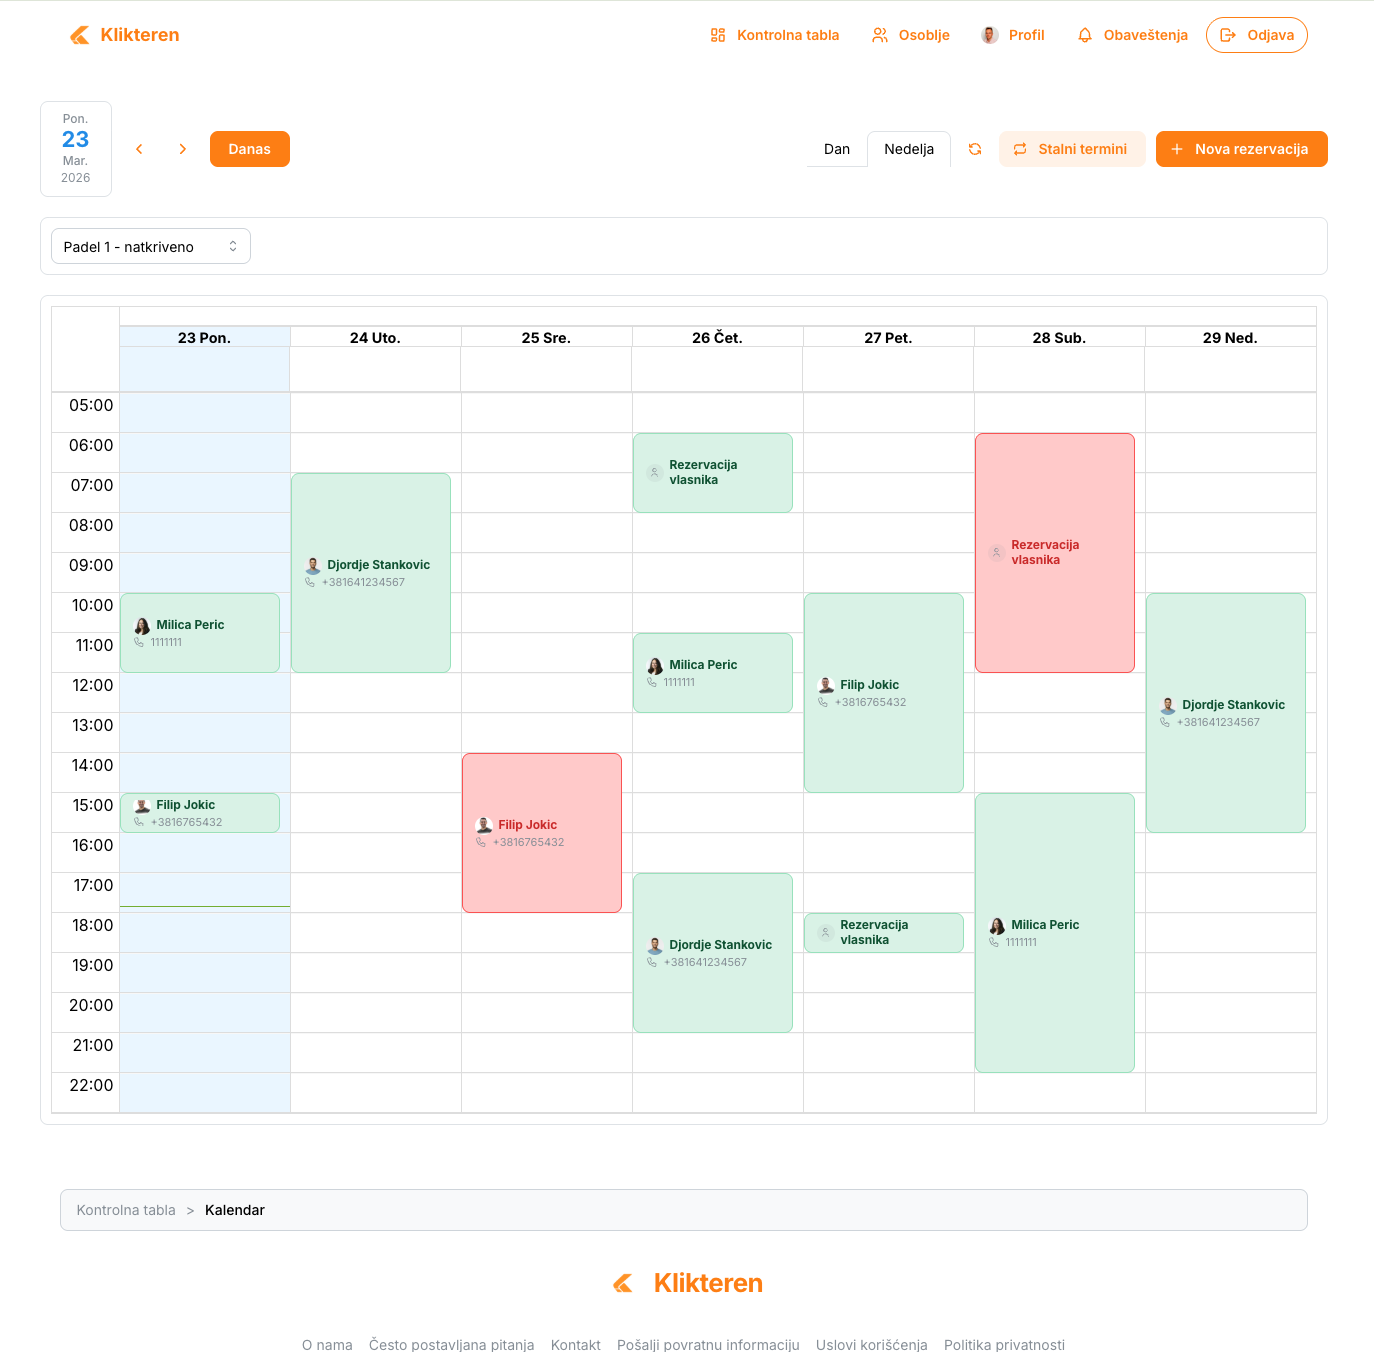1374x1352 pixels.
Task: Switch to the Dan view tab
Action: (x=837, y=149)
